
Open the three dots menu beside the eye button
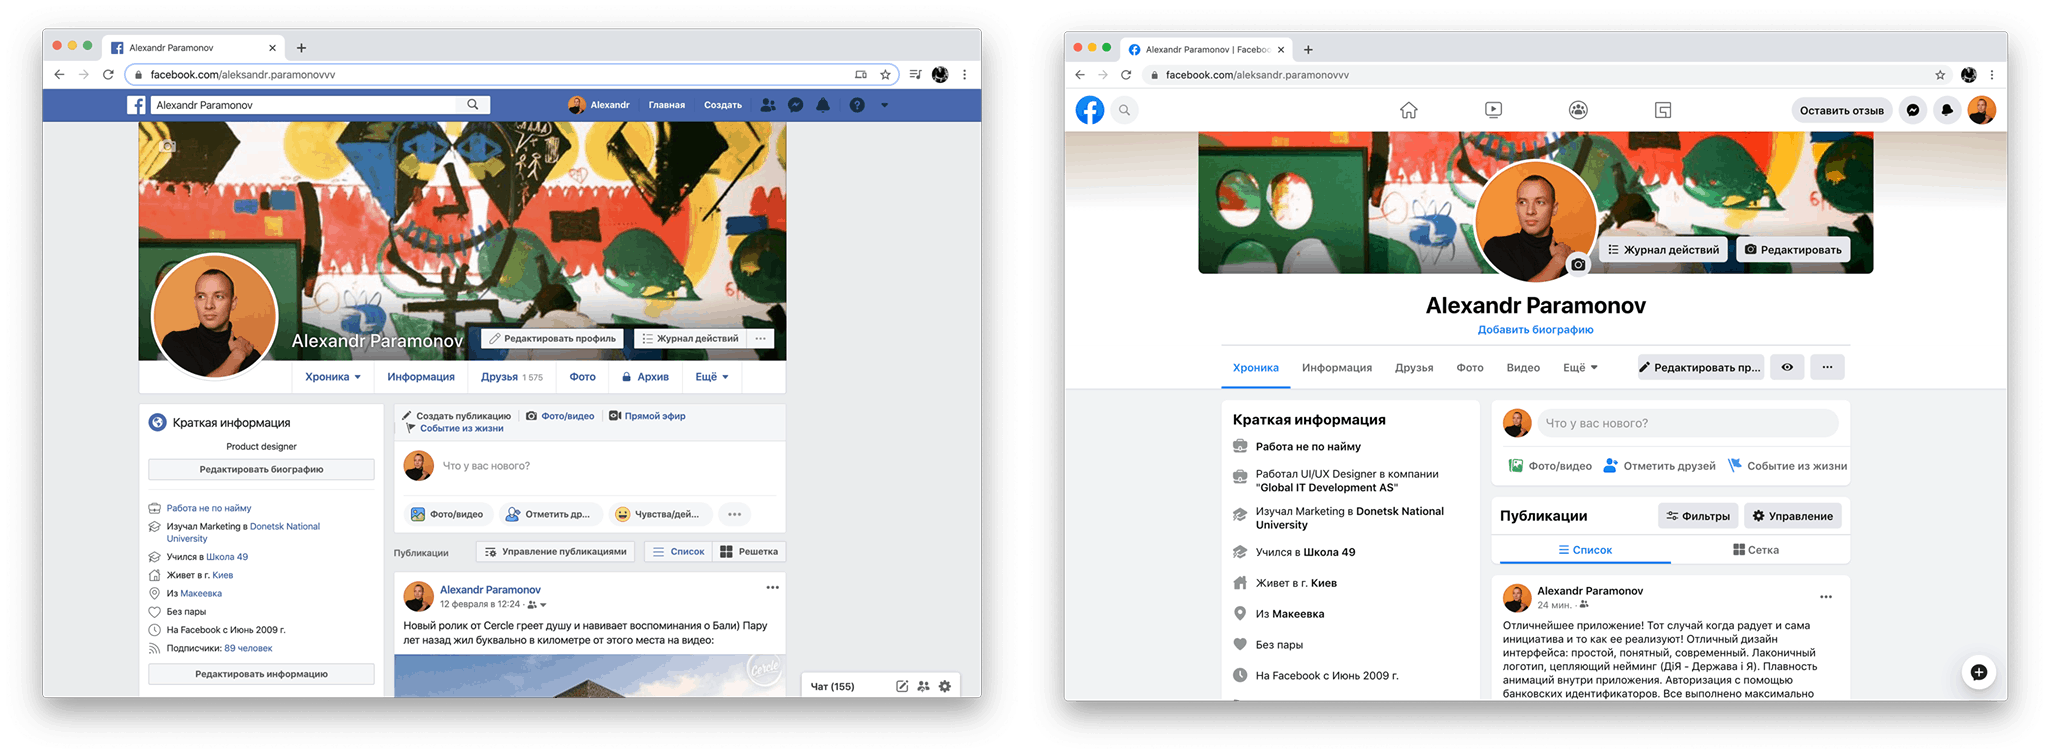point(1827,367)
